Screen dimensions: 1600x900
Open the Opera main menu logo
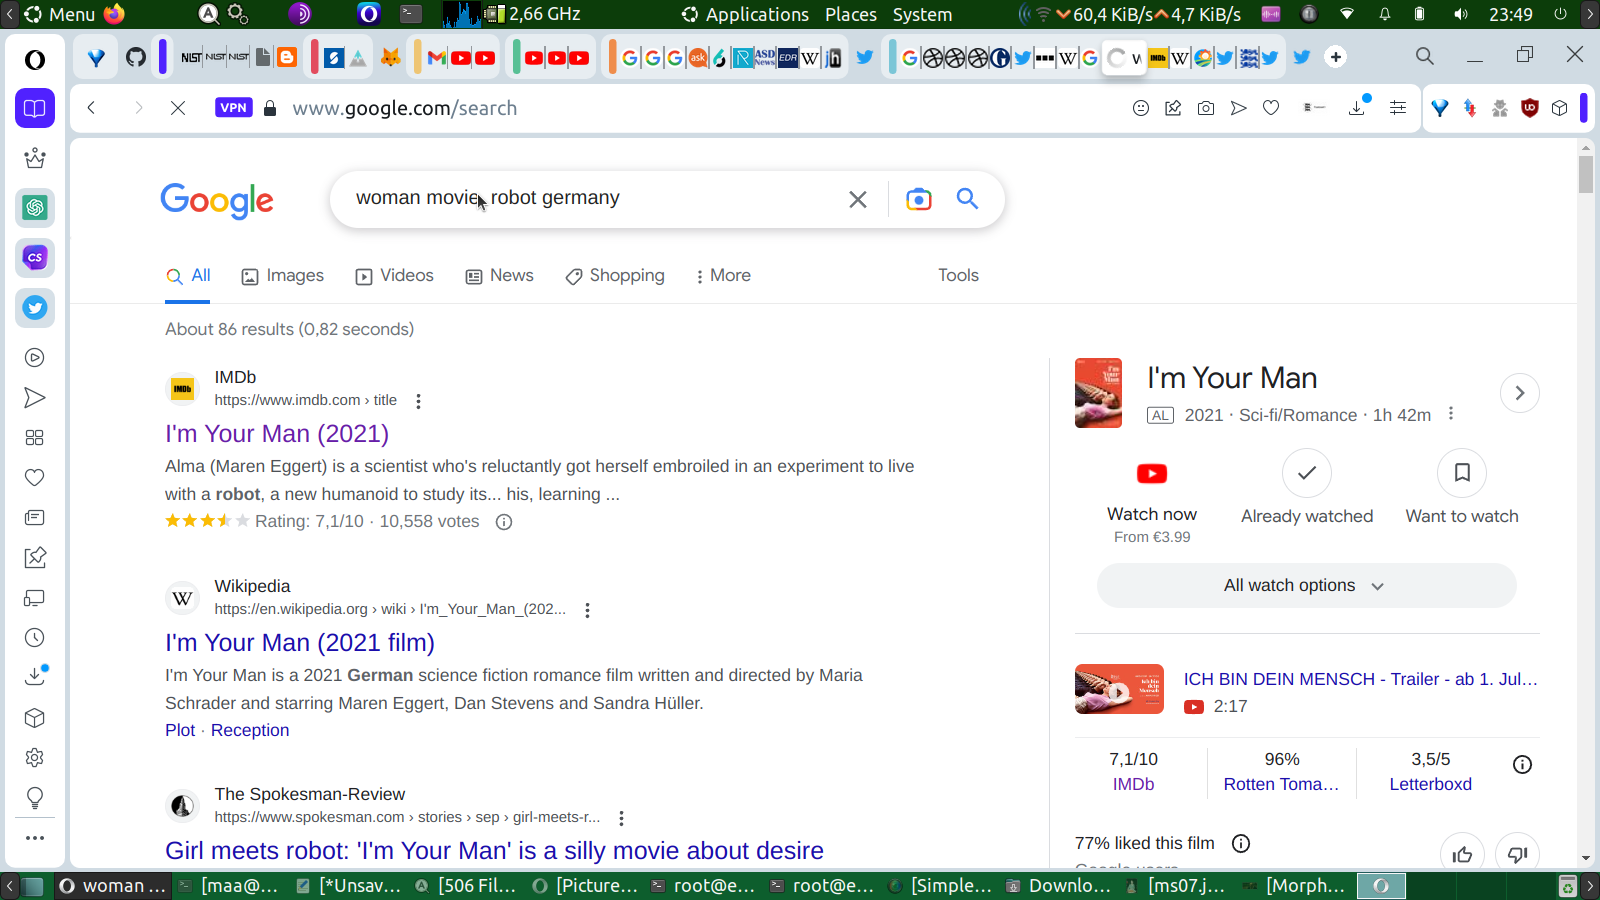pos(35,60)
